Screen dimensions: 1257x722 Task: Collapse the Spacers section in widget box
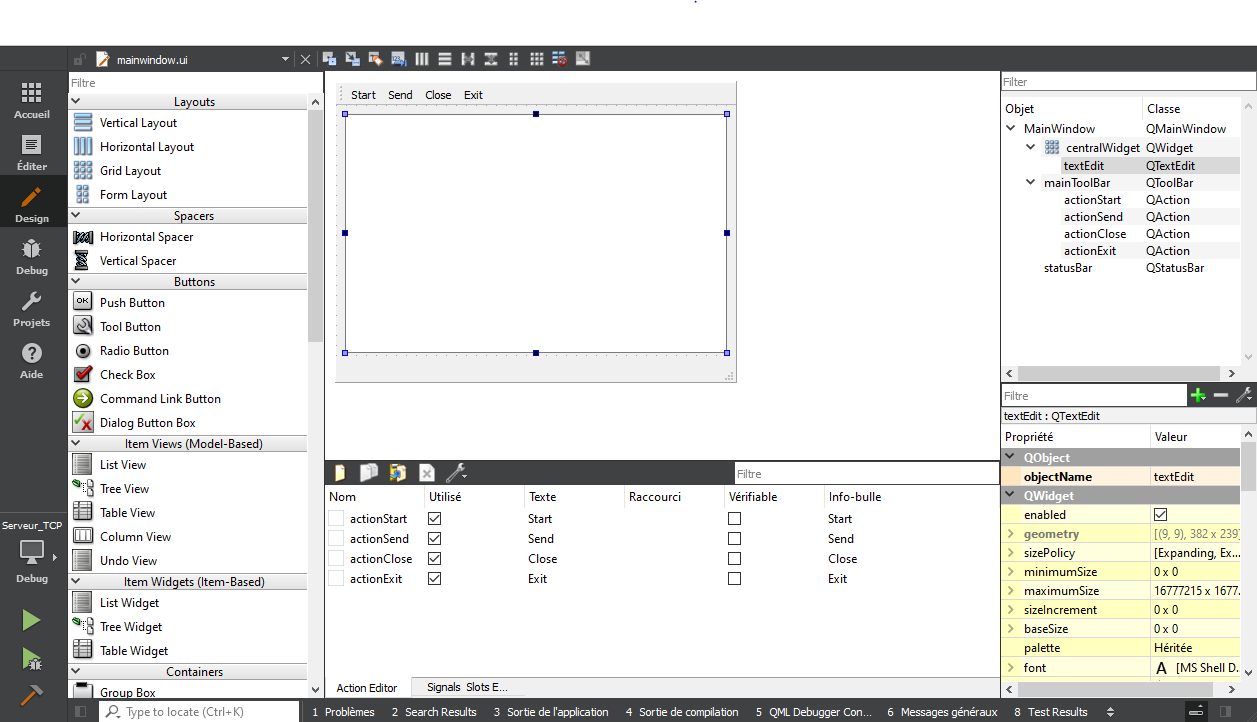tap(76, 215)
